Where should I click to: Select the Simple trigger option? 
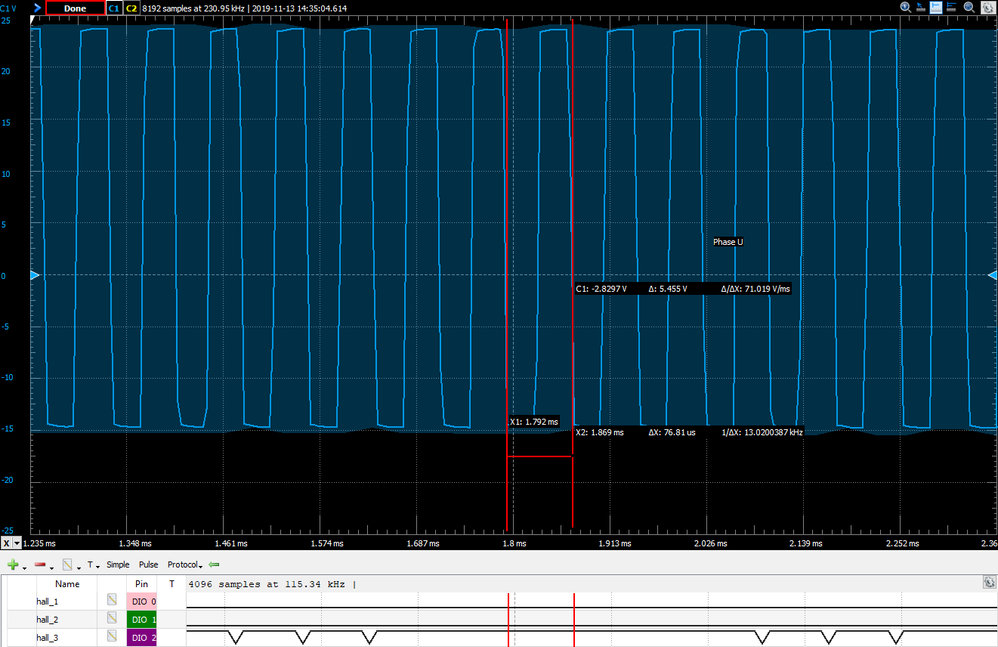click(x=118, y=564)
